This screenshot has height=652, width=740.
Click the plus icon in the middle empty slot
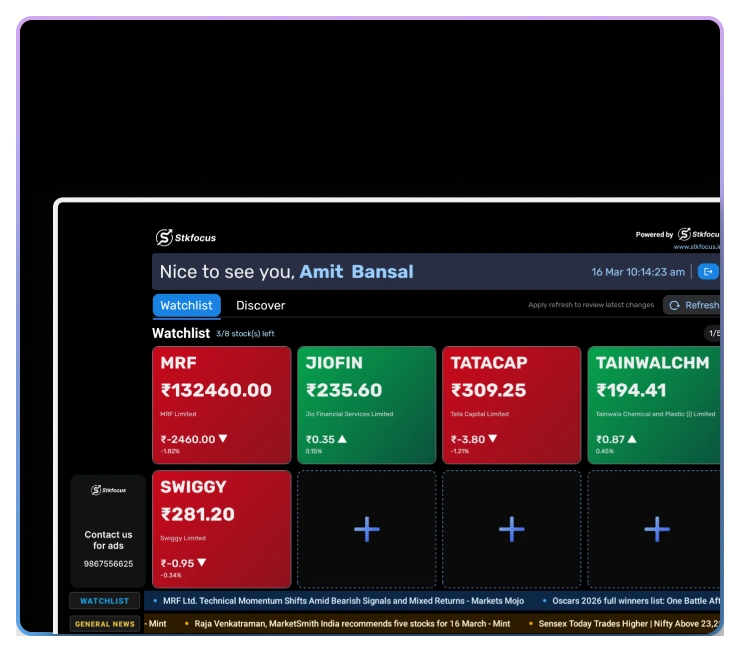(x=512, y=529)
